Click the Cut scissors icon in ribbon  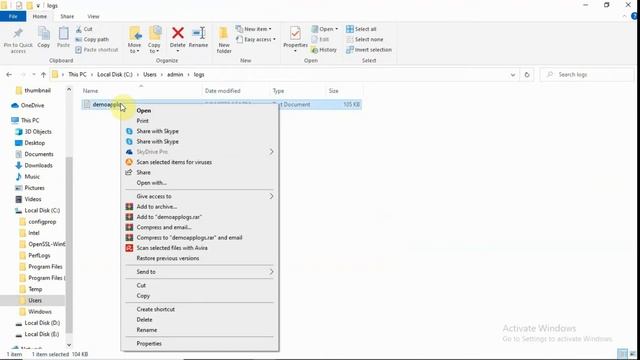pos(79,29)
